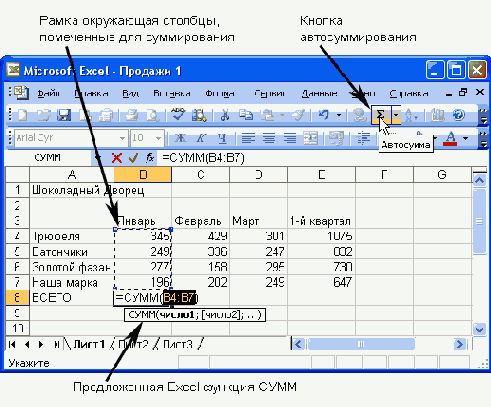Undo the last action

pyautogui.click(x=323, y=115)
